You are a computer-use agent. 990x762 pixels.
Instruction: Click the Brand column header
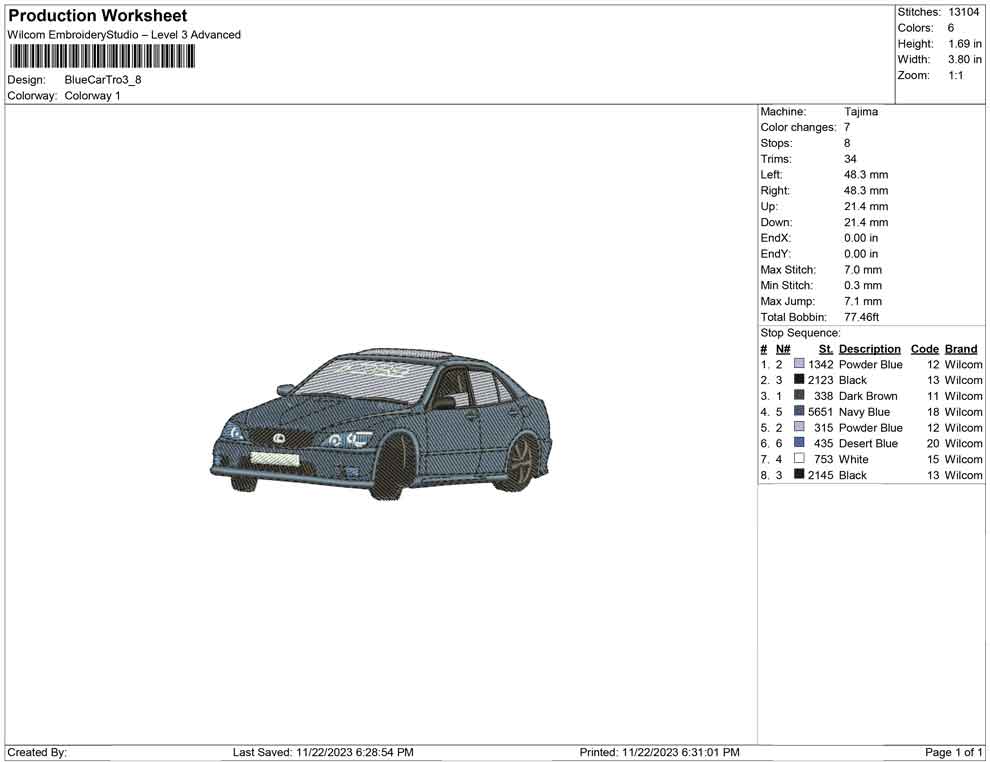[x=961, y=349]
